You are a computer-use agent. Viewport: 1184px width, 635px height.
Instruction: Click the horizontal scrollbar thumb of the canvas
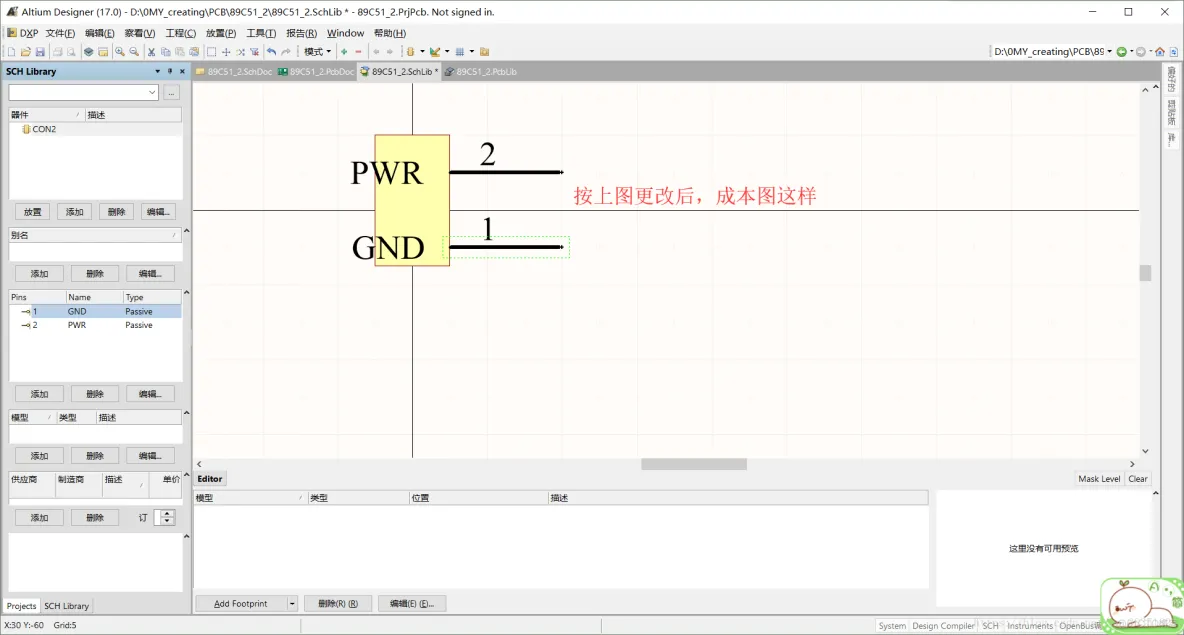[694, 464]
